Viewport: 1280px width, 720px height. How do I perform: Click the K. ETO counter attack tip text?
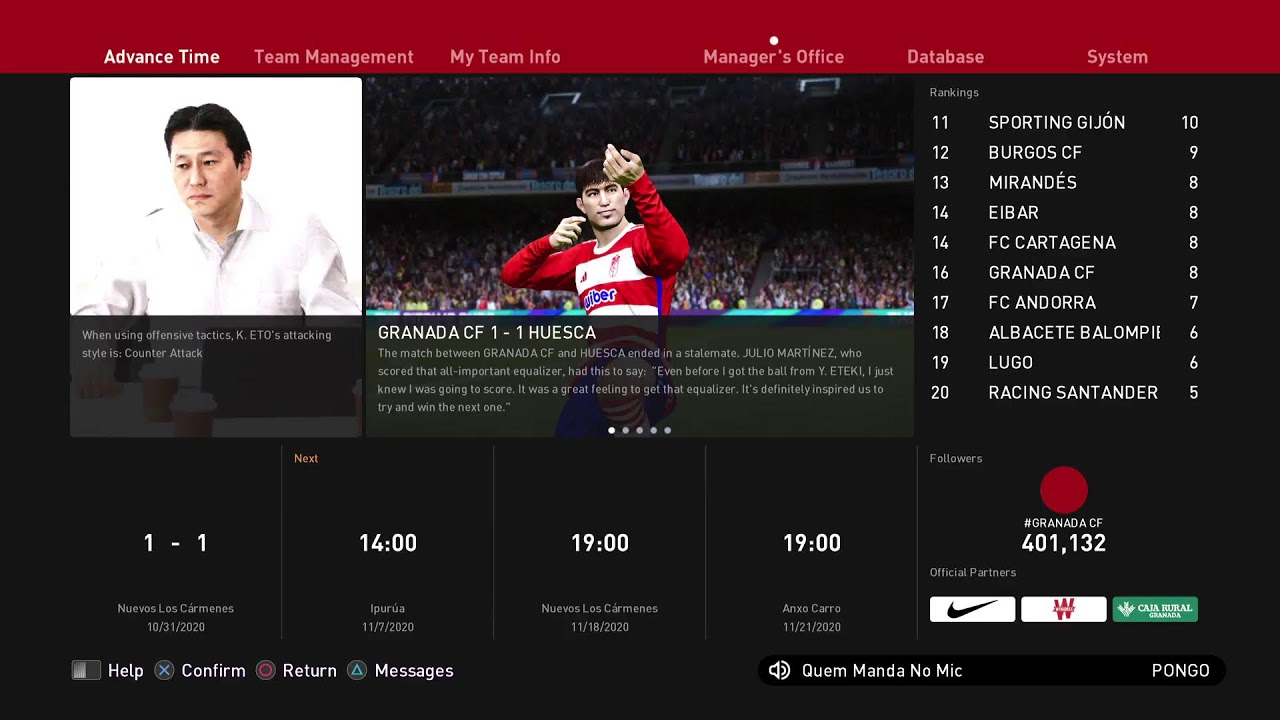coord(207,344)
